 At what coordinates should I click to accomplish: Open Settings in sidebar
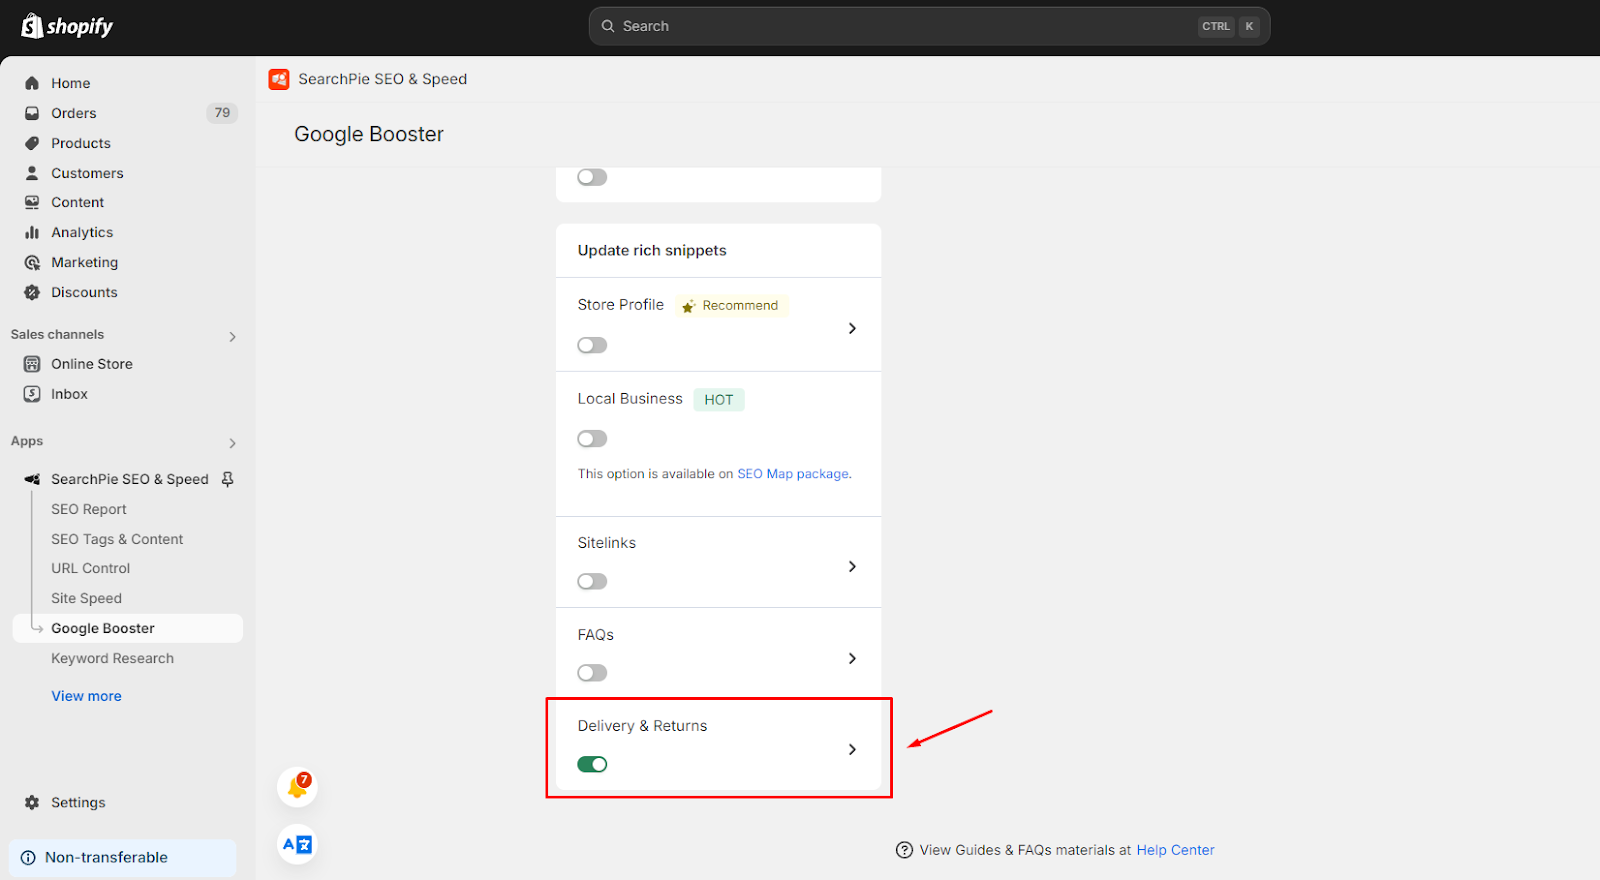(78, 802)
